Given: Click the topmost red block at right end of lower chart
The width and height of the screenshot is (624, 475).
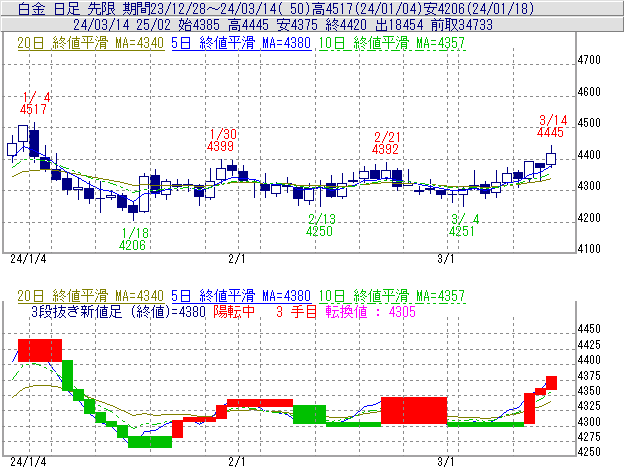Looking at the screenshot, I should tap(551, 383).
